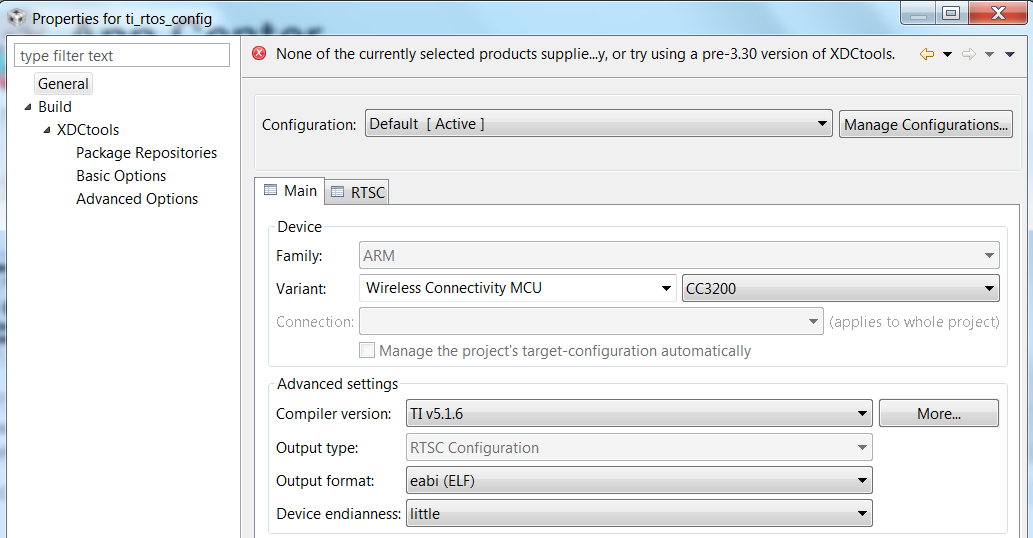
Task: Click the Manage Configurations button
Action: (925, 124)
